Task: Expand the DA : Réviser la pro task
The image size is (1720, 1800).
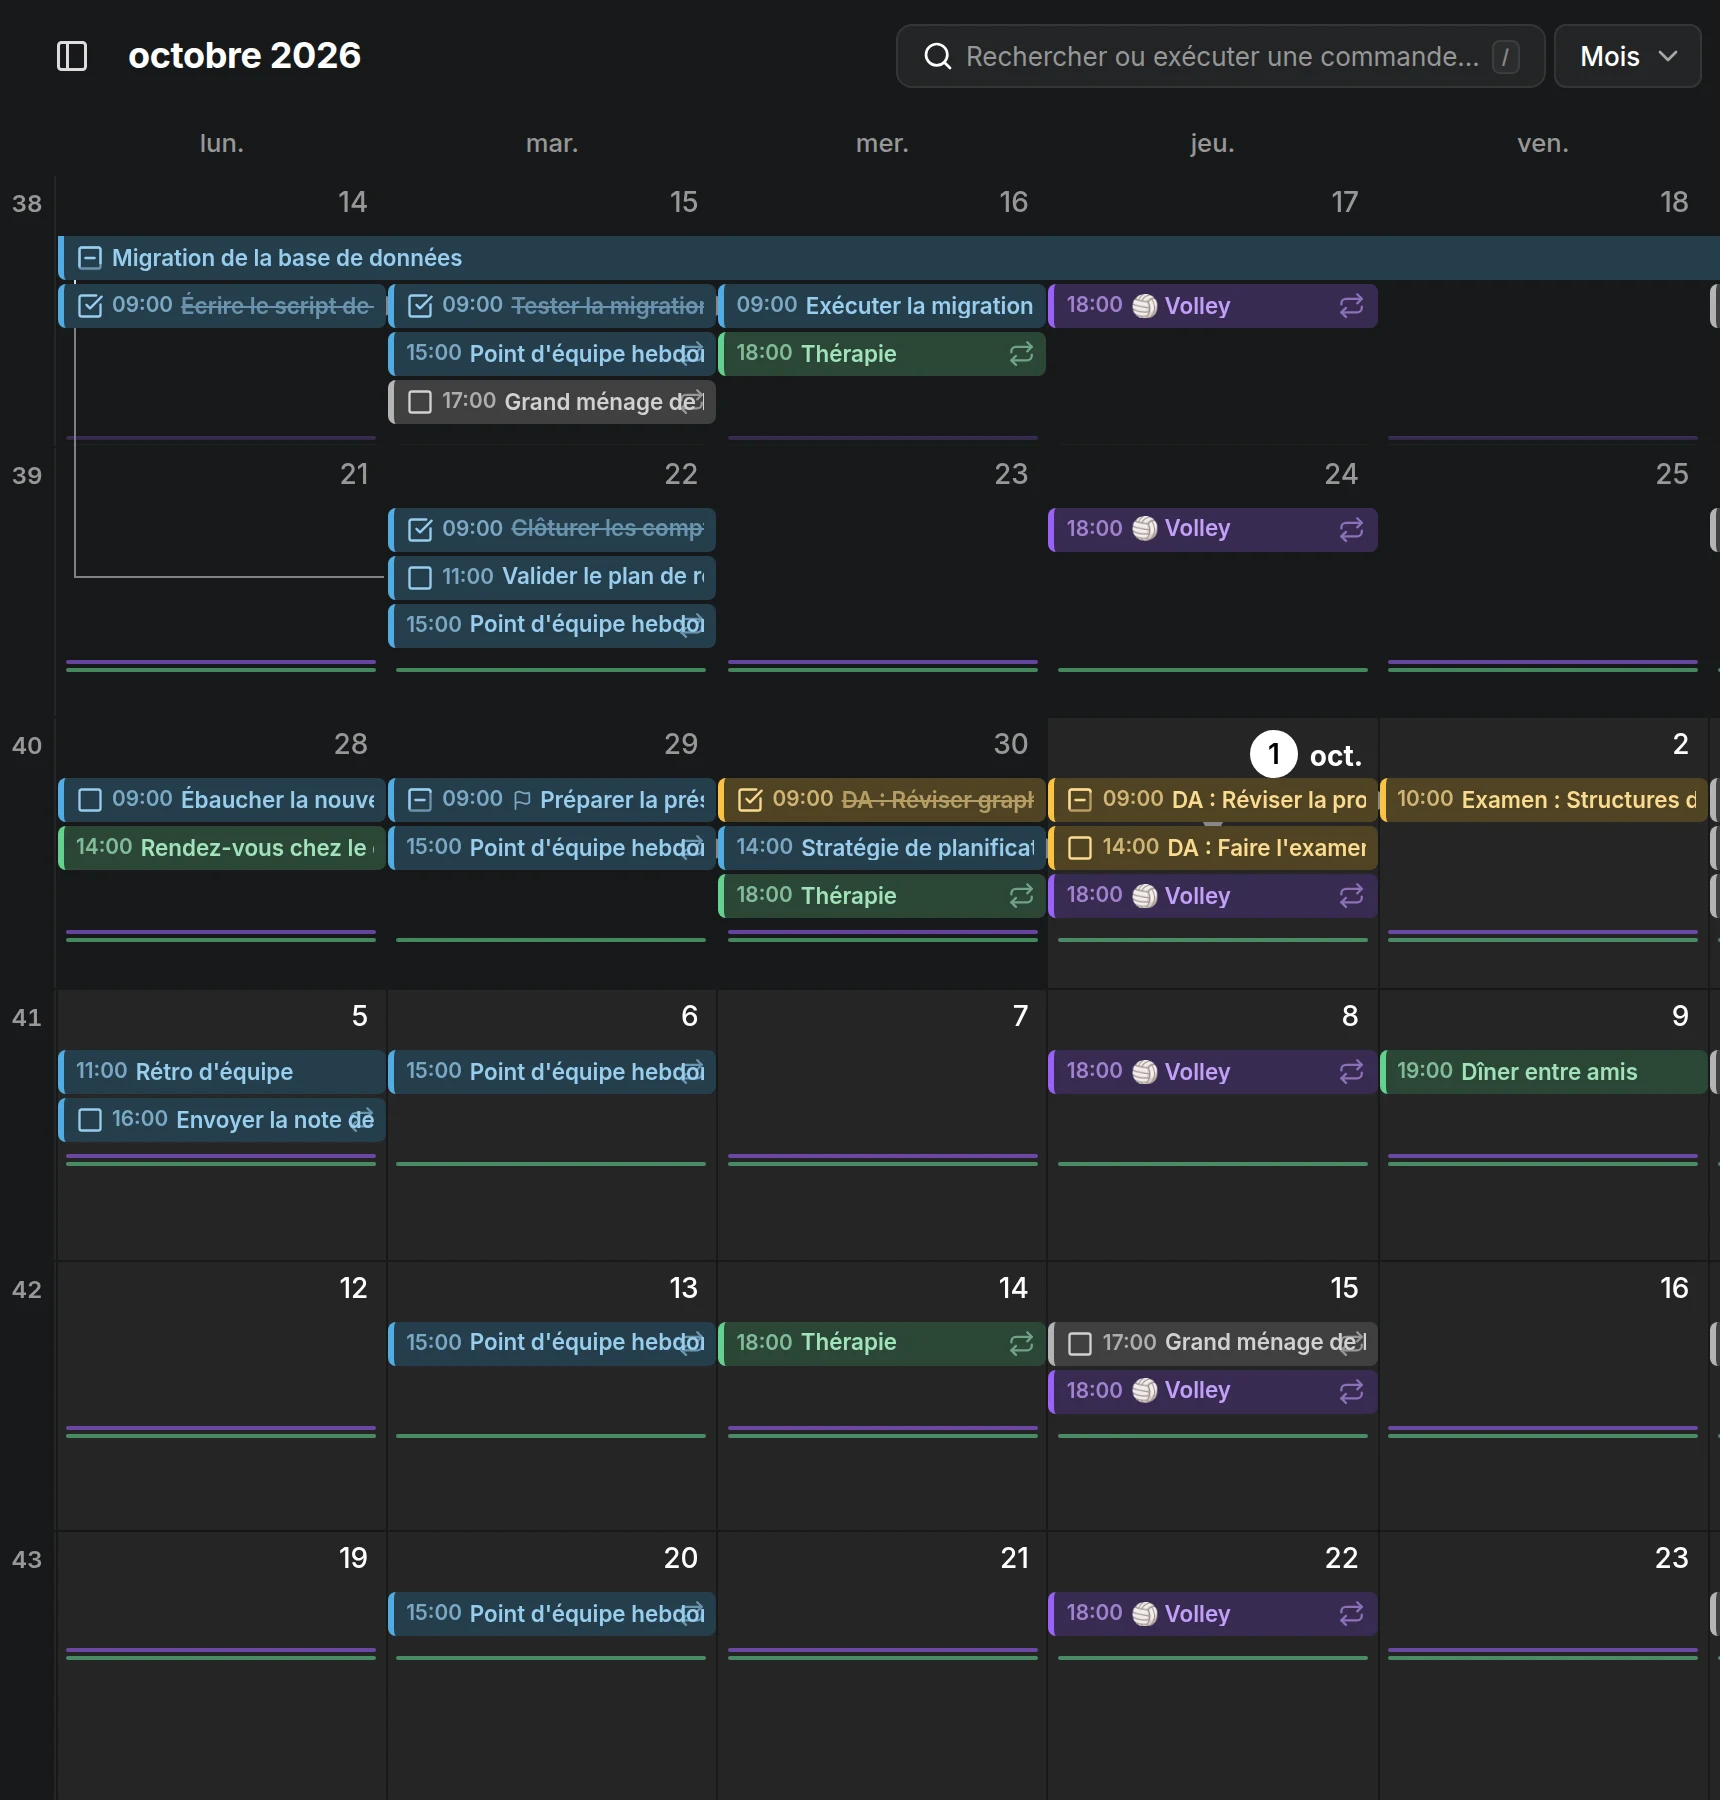Action: click(x=1080, y=800)
